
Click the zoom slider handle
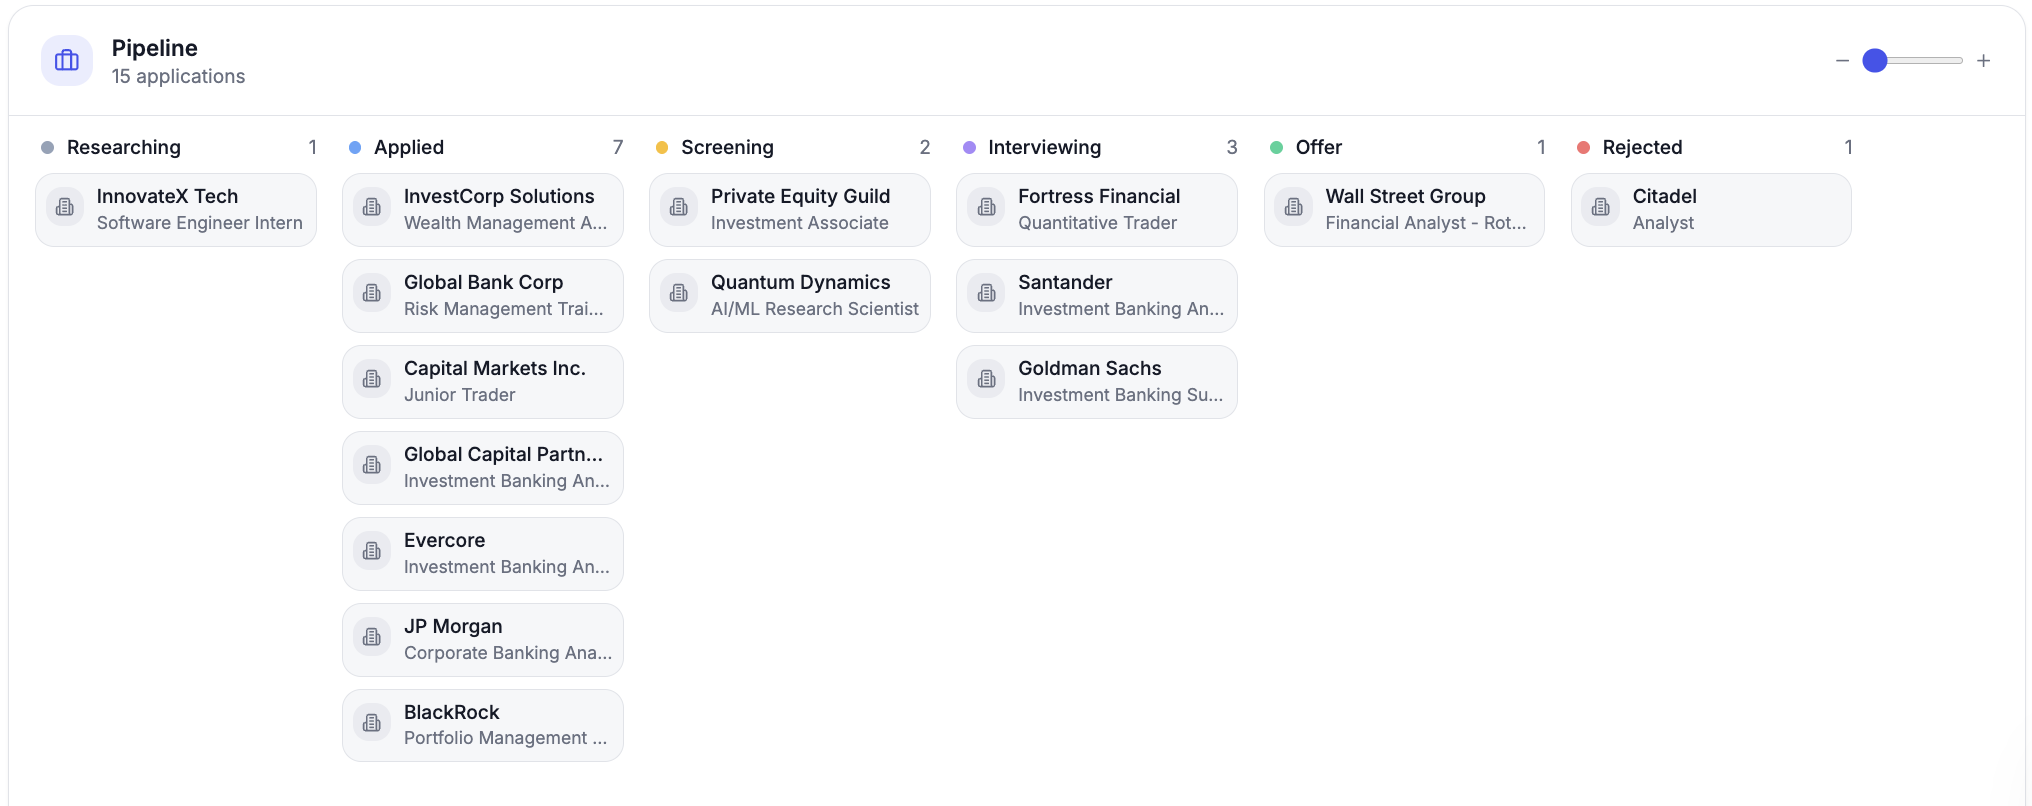click(1875, 61)
